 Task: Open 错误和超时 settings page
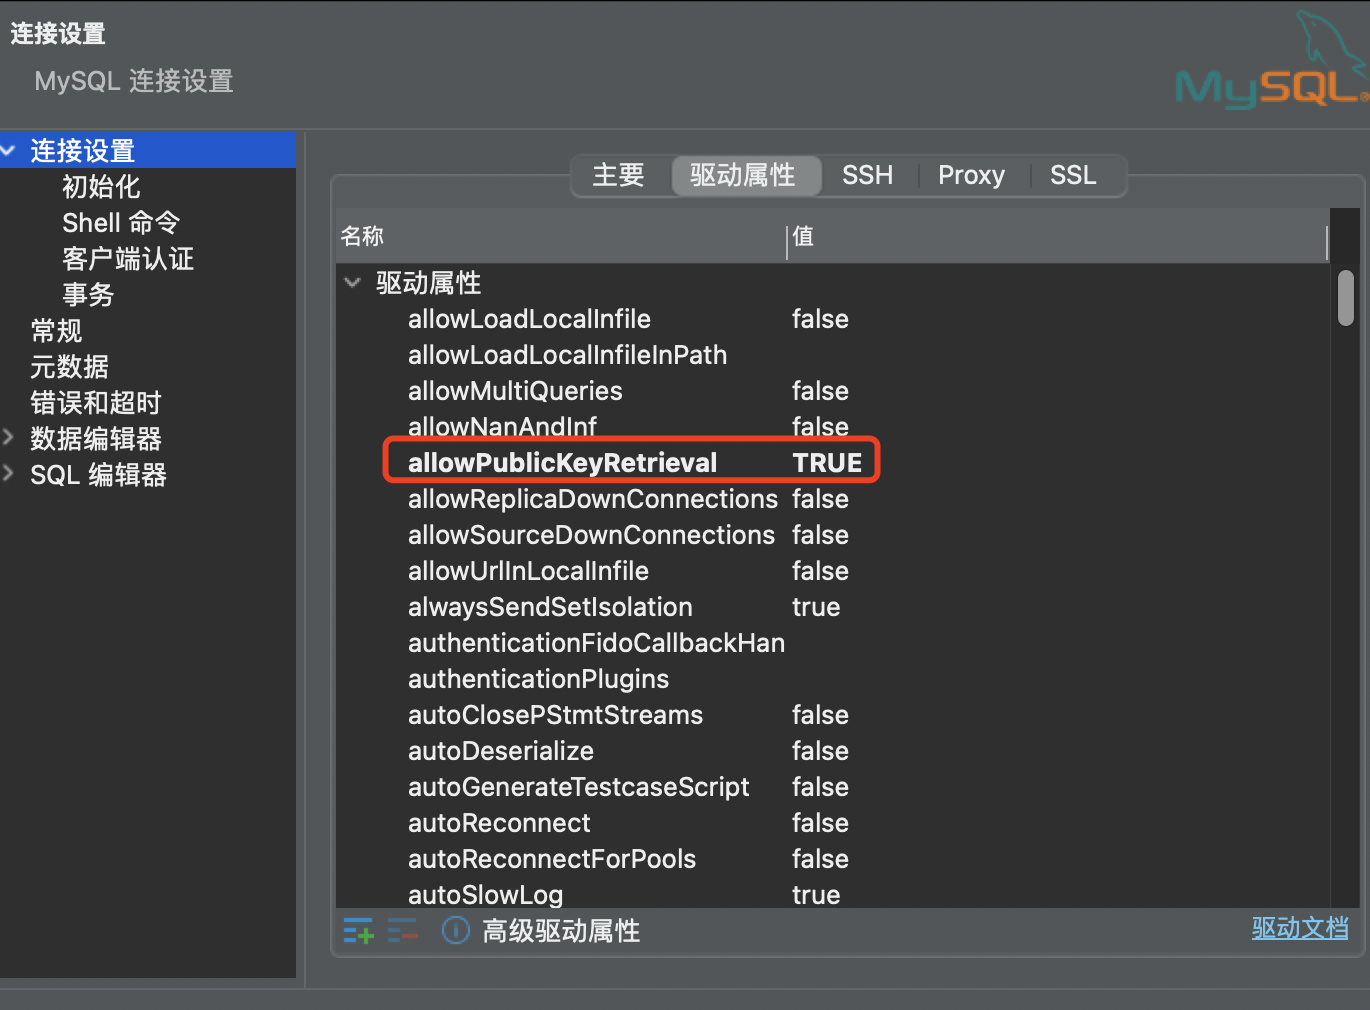coord(96,403)
